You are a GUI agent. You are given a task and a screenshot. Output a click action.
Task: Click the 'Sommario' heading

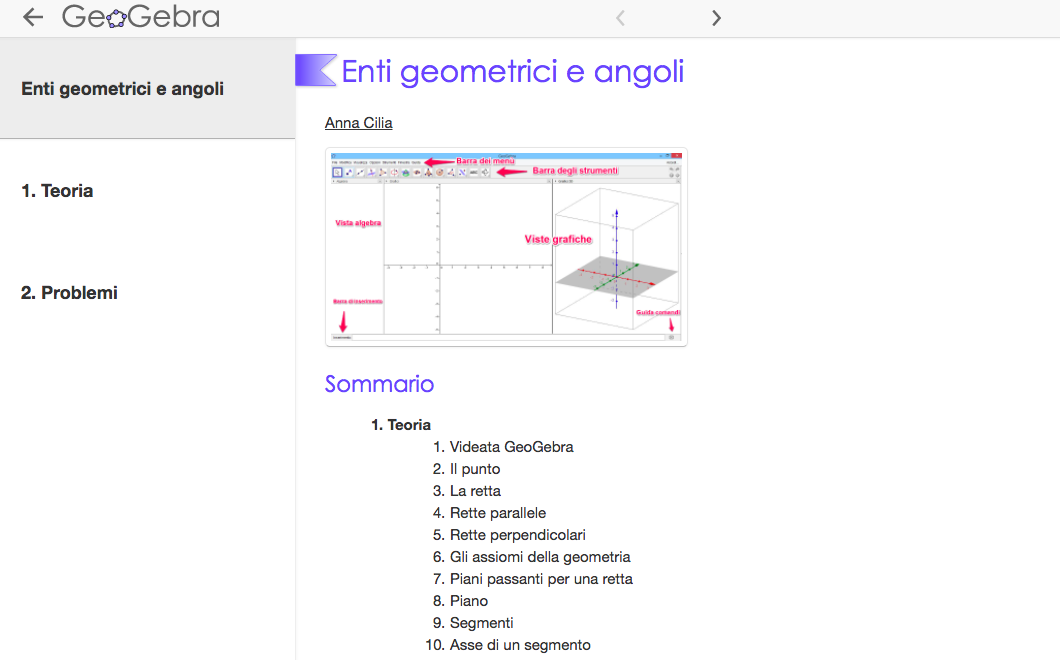click(x=379, y=384)
